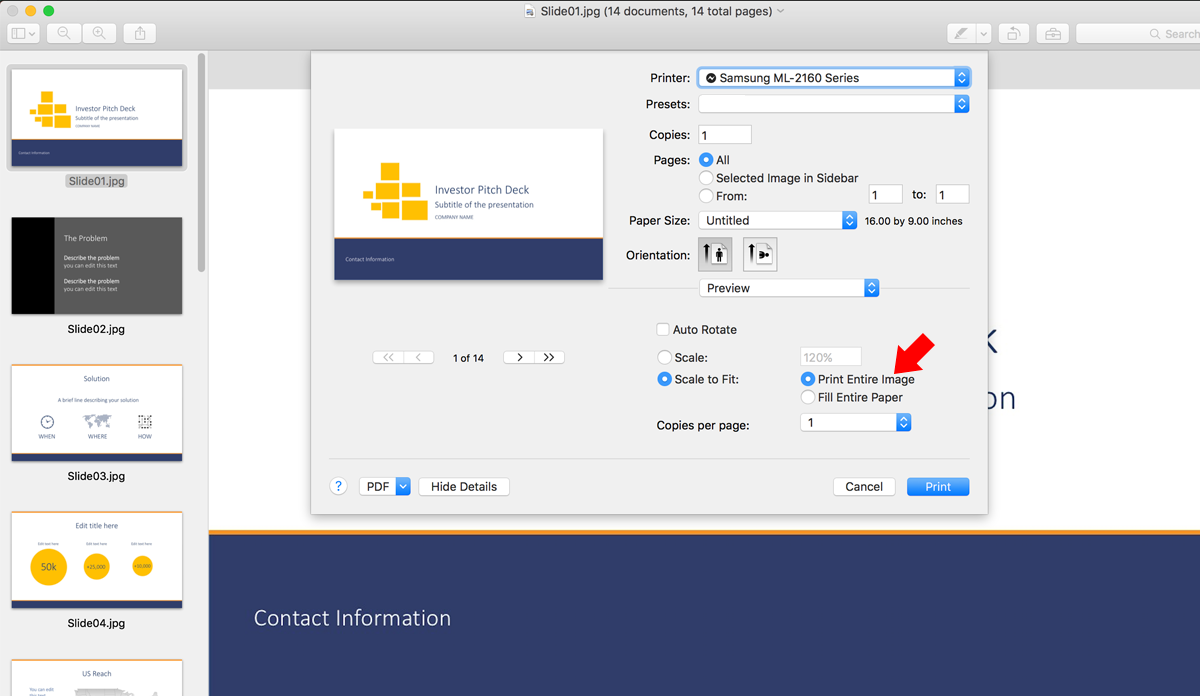Select the All pages radio button
This screenshot has height=696, width=1200.
click(707, 160)
